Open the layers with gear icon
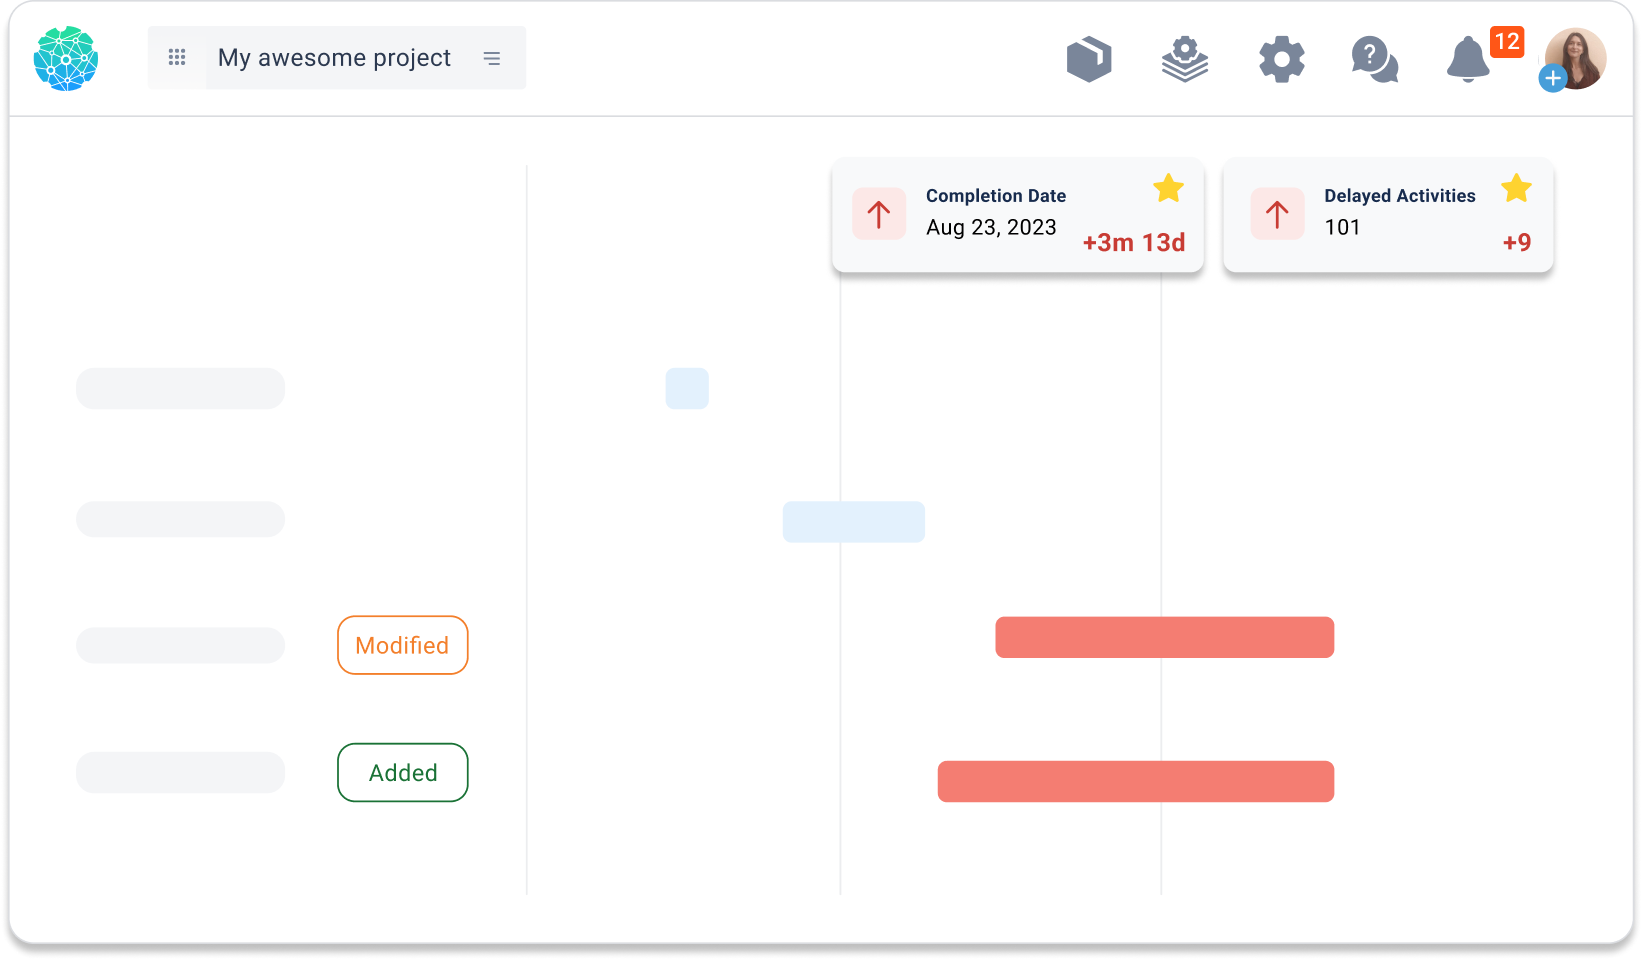The height and width of the screenshot is (960, 1643). [x=1185, y=59]
